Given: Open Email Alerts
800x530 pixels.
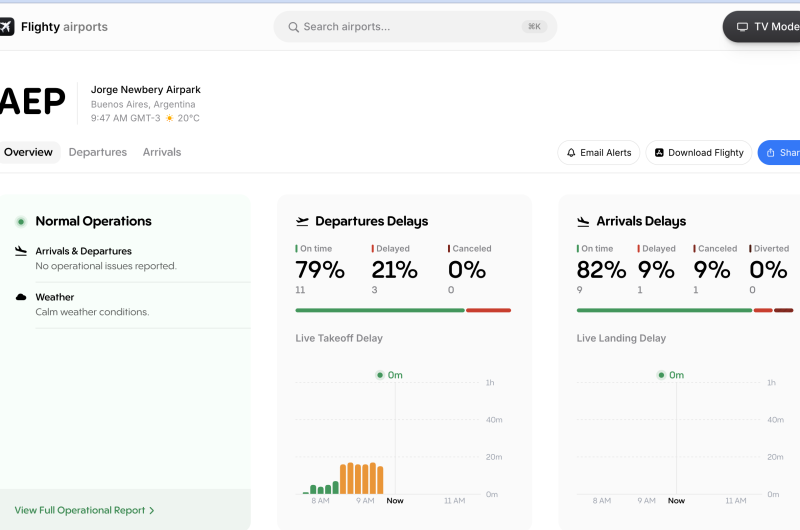Looking at the screenshot, I should coord(598,153).
